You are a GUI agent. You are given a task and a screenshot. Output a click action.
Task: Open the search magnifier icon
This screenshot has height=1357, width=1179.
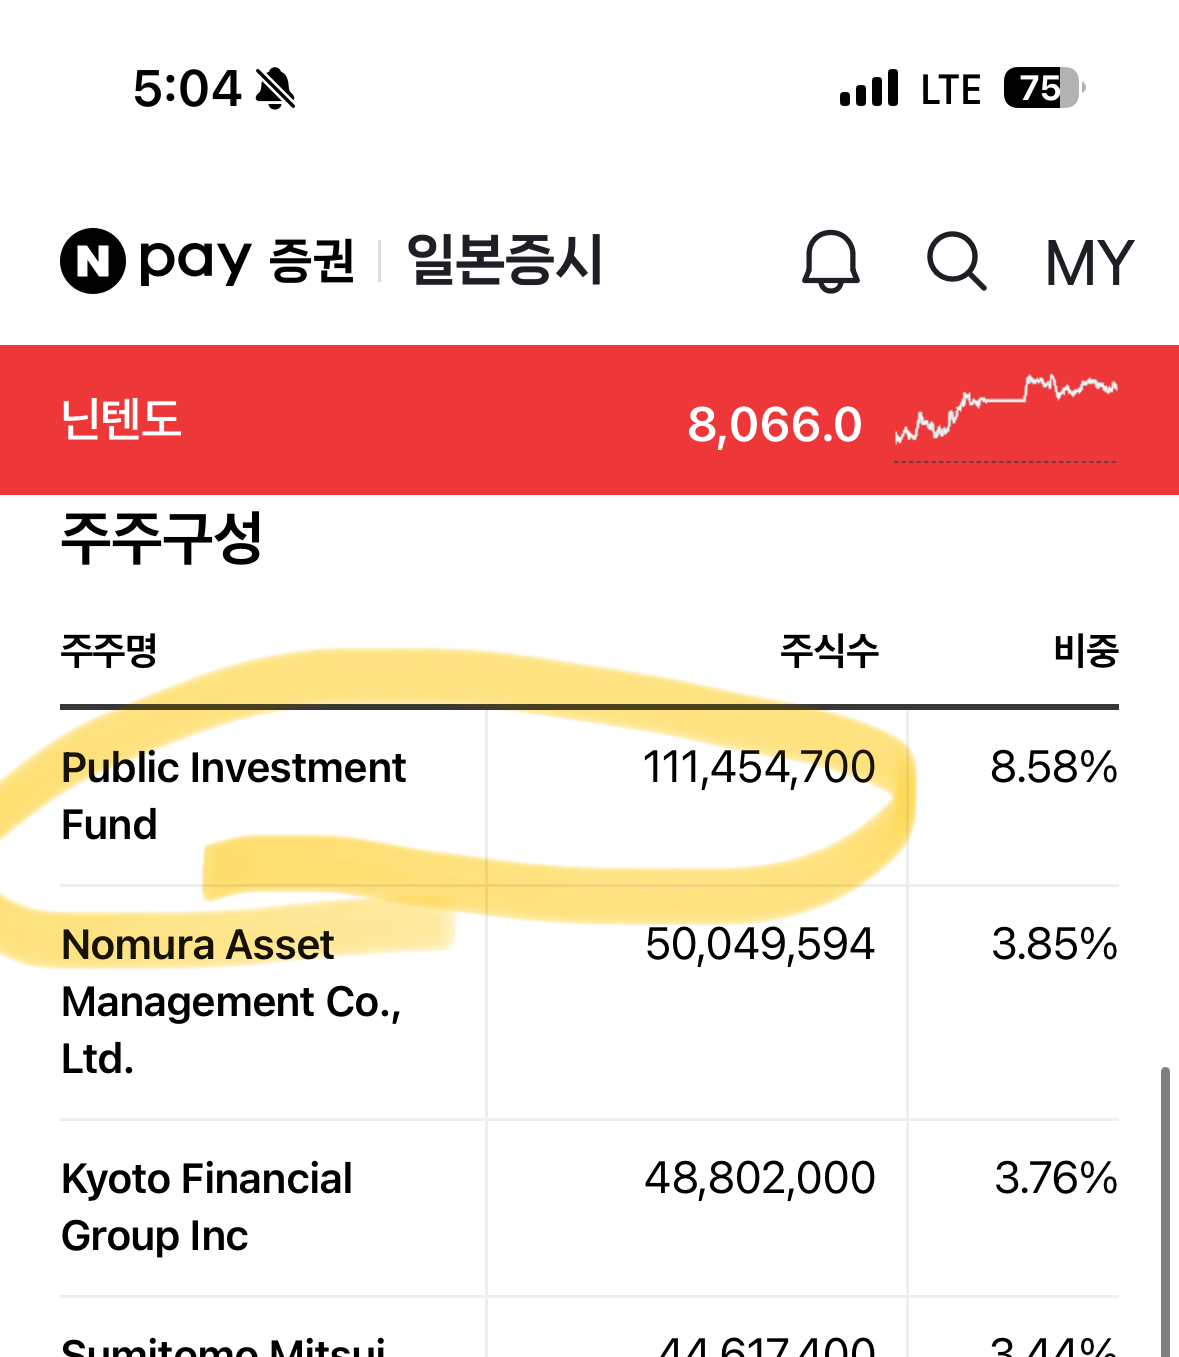click(x=956, y=262)
